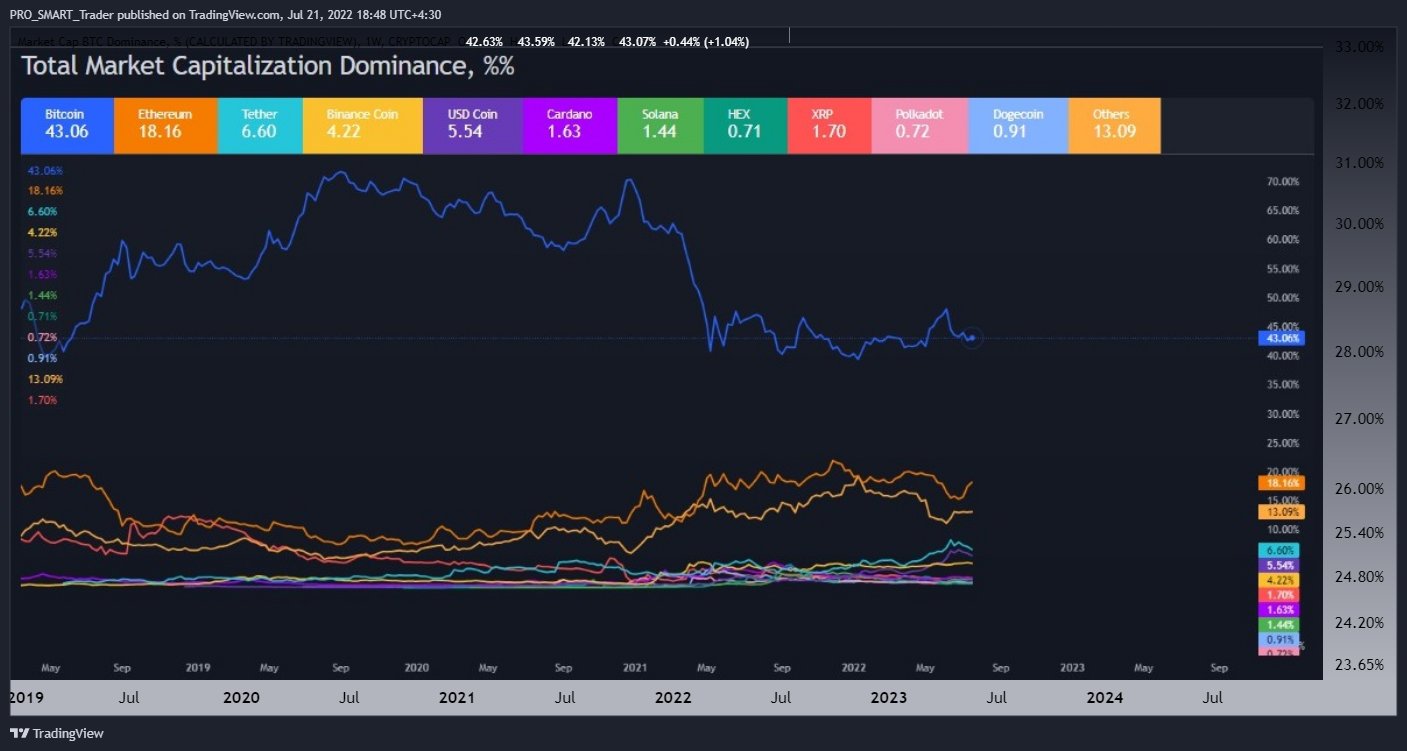The width and height of the screenshot is (1407, 751).
Task: Click the 55.00% inner scale label
Action: click(1283, 269)
